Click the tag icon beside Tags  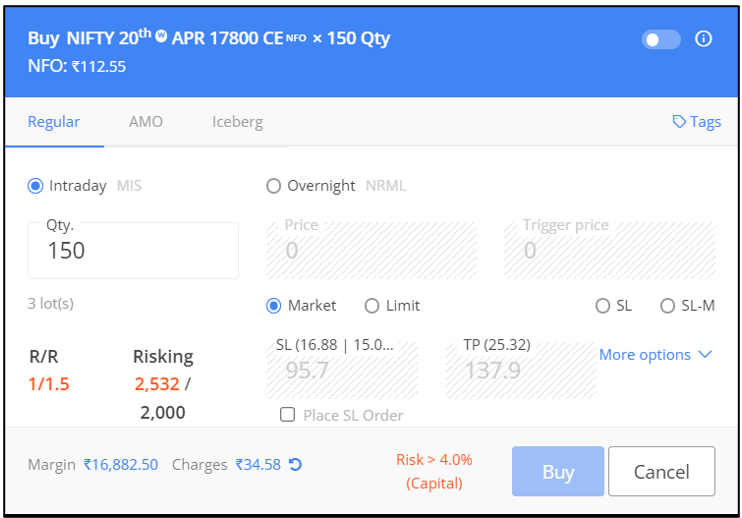tap(680, 122)
